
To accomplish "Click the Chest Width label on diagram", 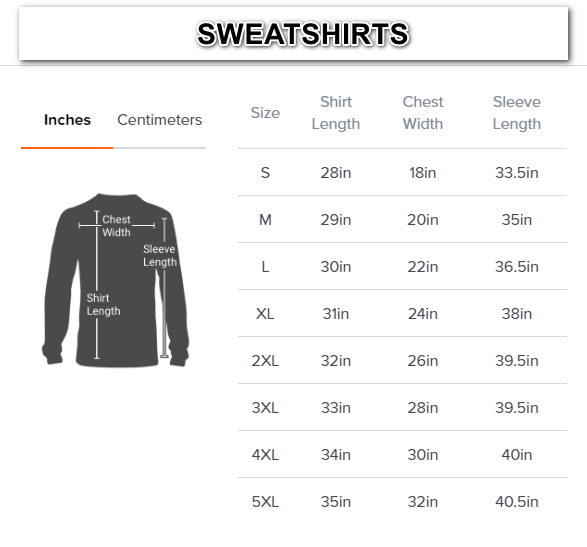I will tap(116, 226).
